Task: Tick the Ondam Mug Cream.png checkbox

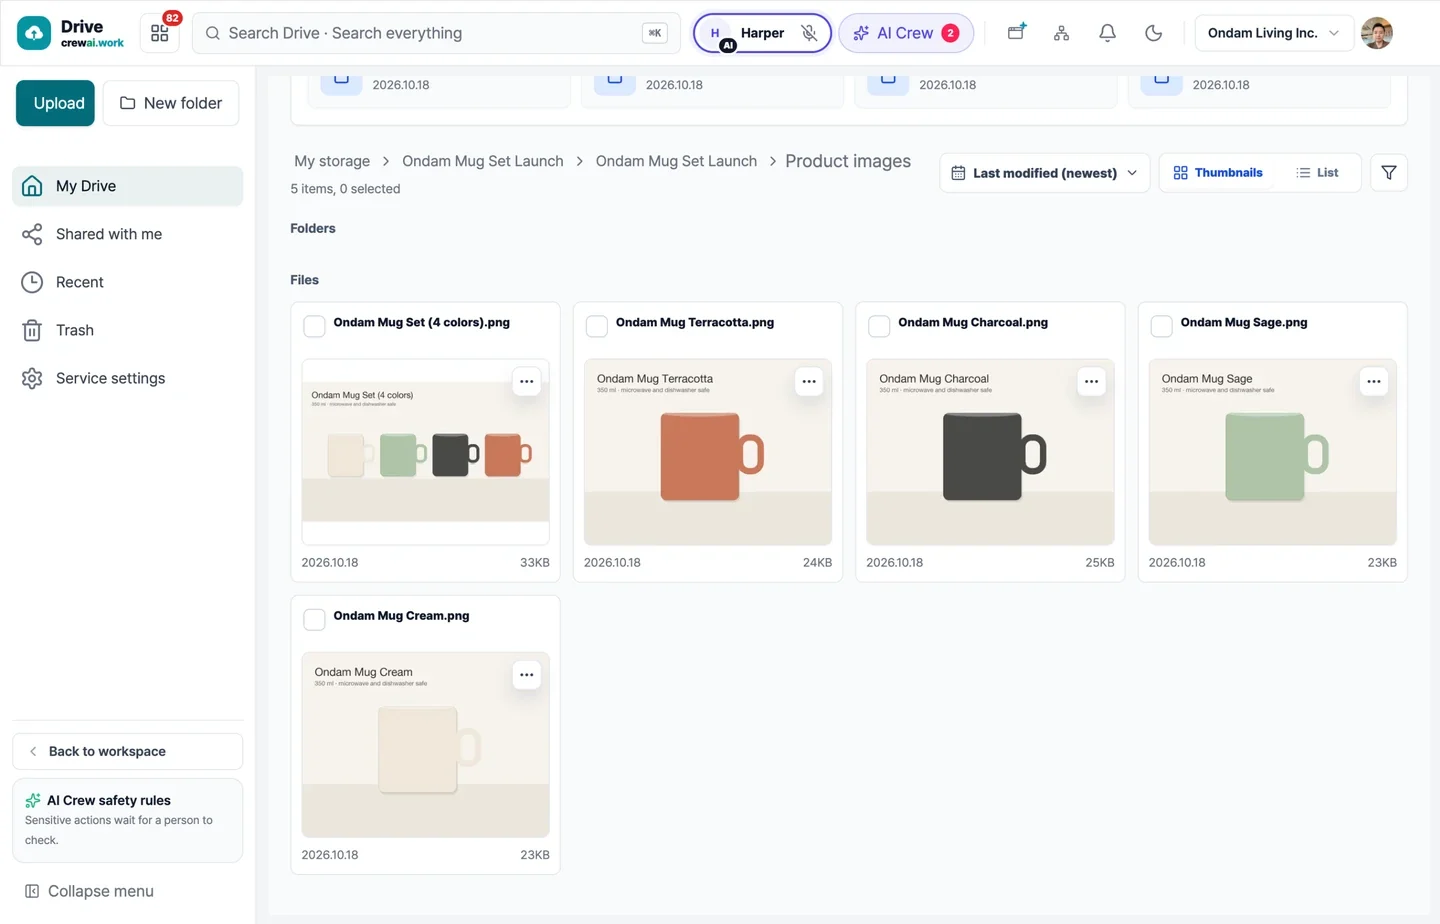Action: [314, 619]
